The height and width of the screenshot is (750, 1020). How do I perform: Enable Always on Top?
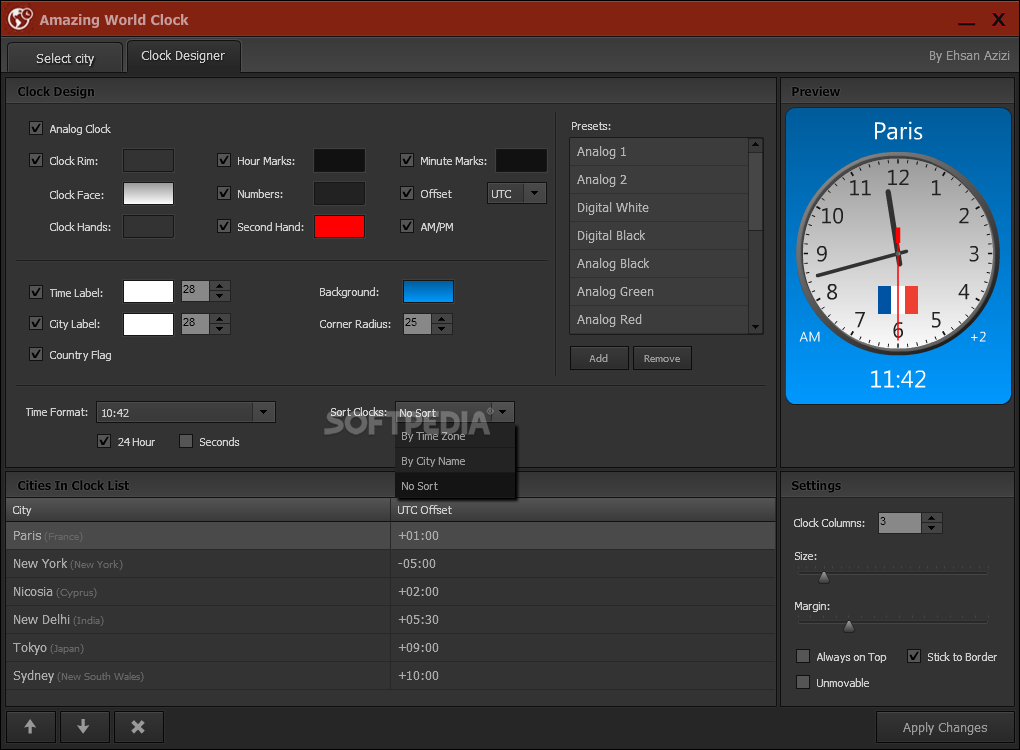[803, 656]
